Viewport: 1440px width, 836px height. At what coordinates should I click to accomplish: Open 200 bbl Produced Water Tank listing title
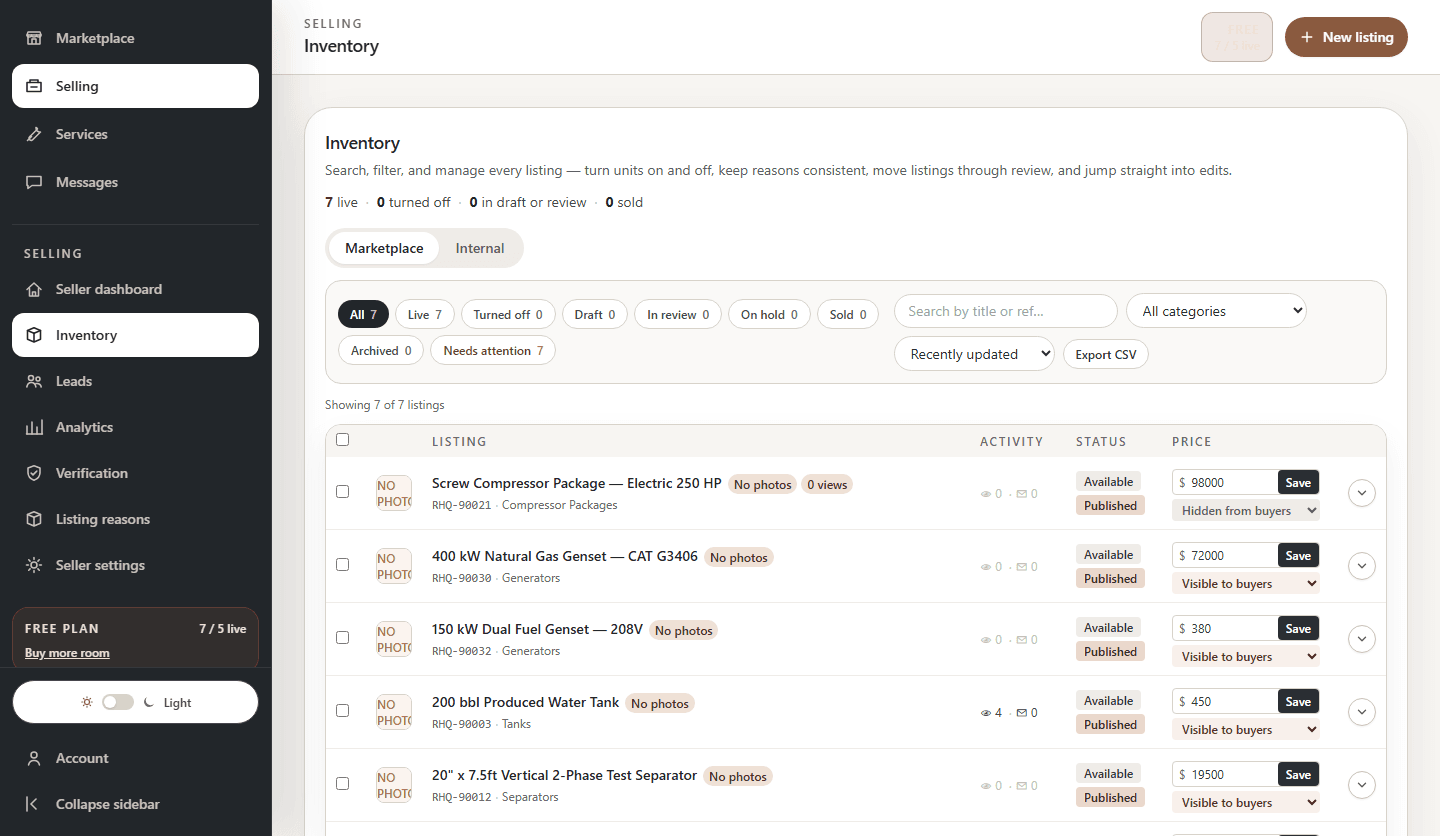coord(526,702)
